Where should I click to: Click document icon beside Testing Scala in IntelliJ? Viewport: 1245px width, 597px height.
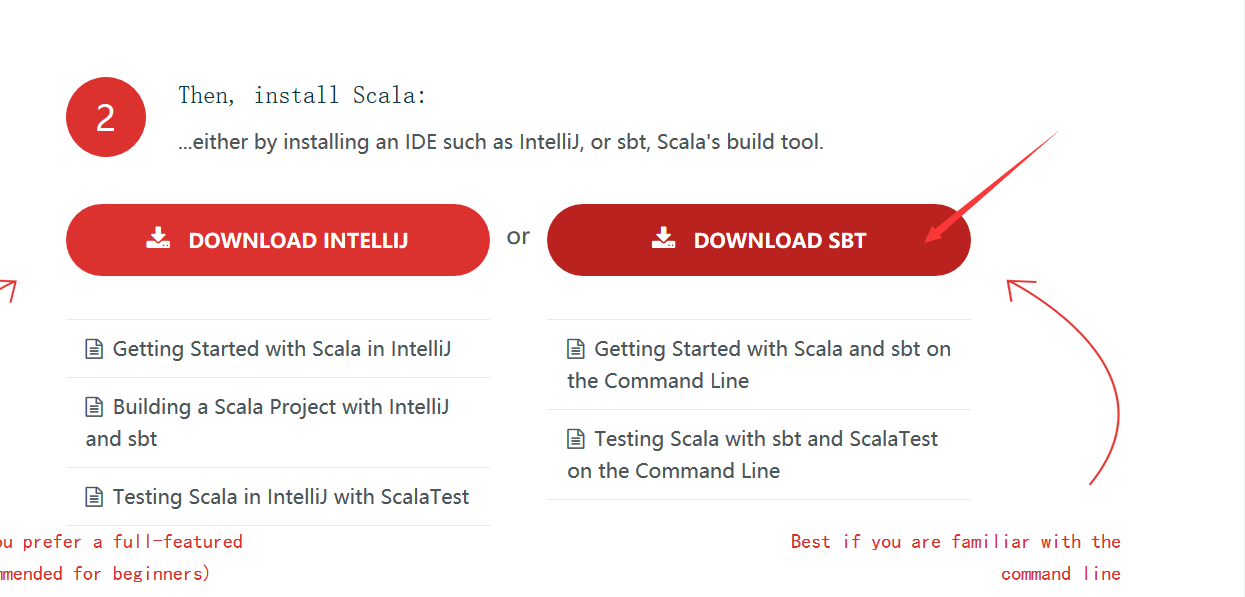click(x=94, y=497)
